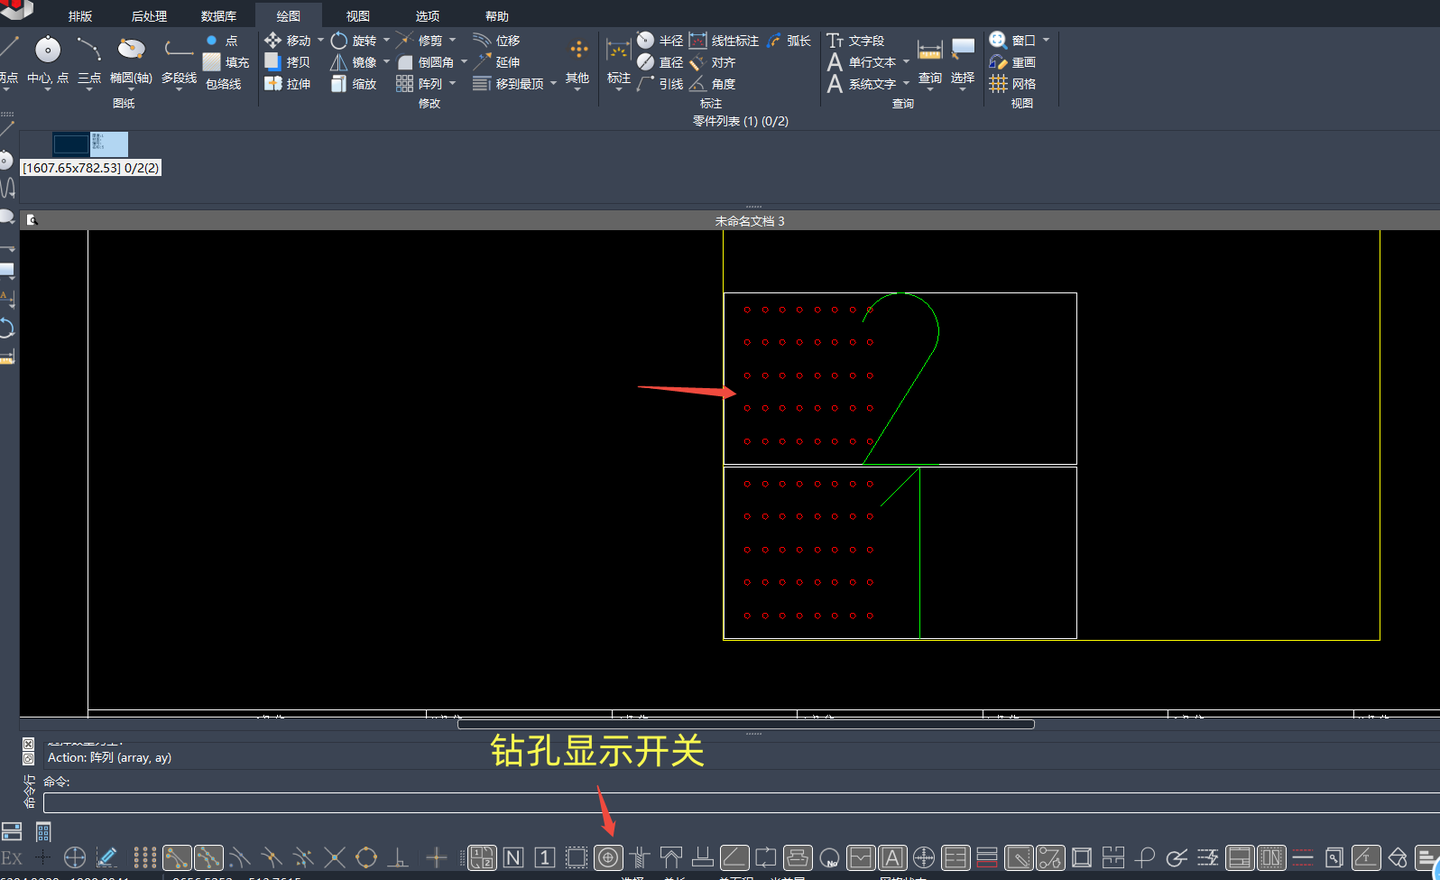Open the 后处理 tab

[149, 16]
